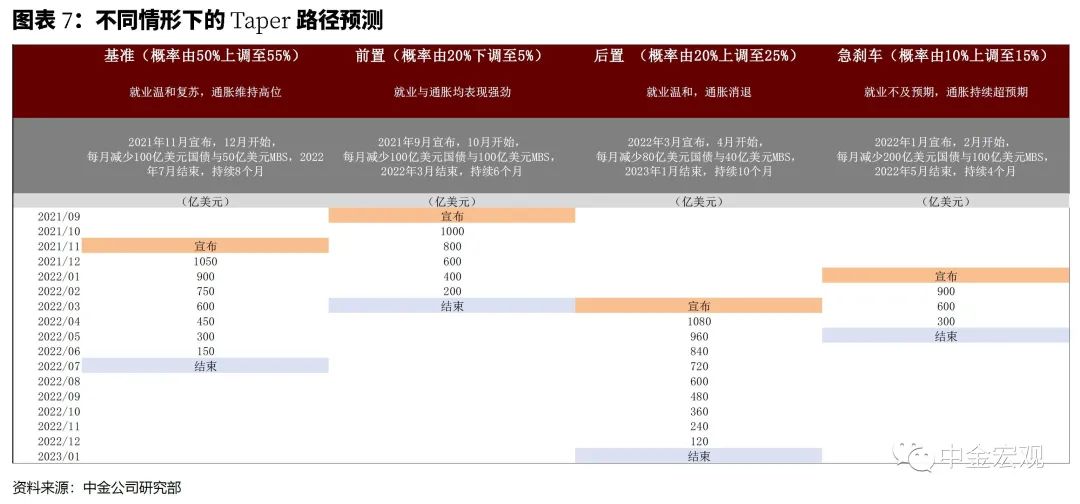
Task: Click the orange '宣布' cell in the 急刹车 column
Action: coord(945,276)
